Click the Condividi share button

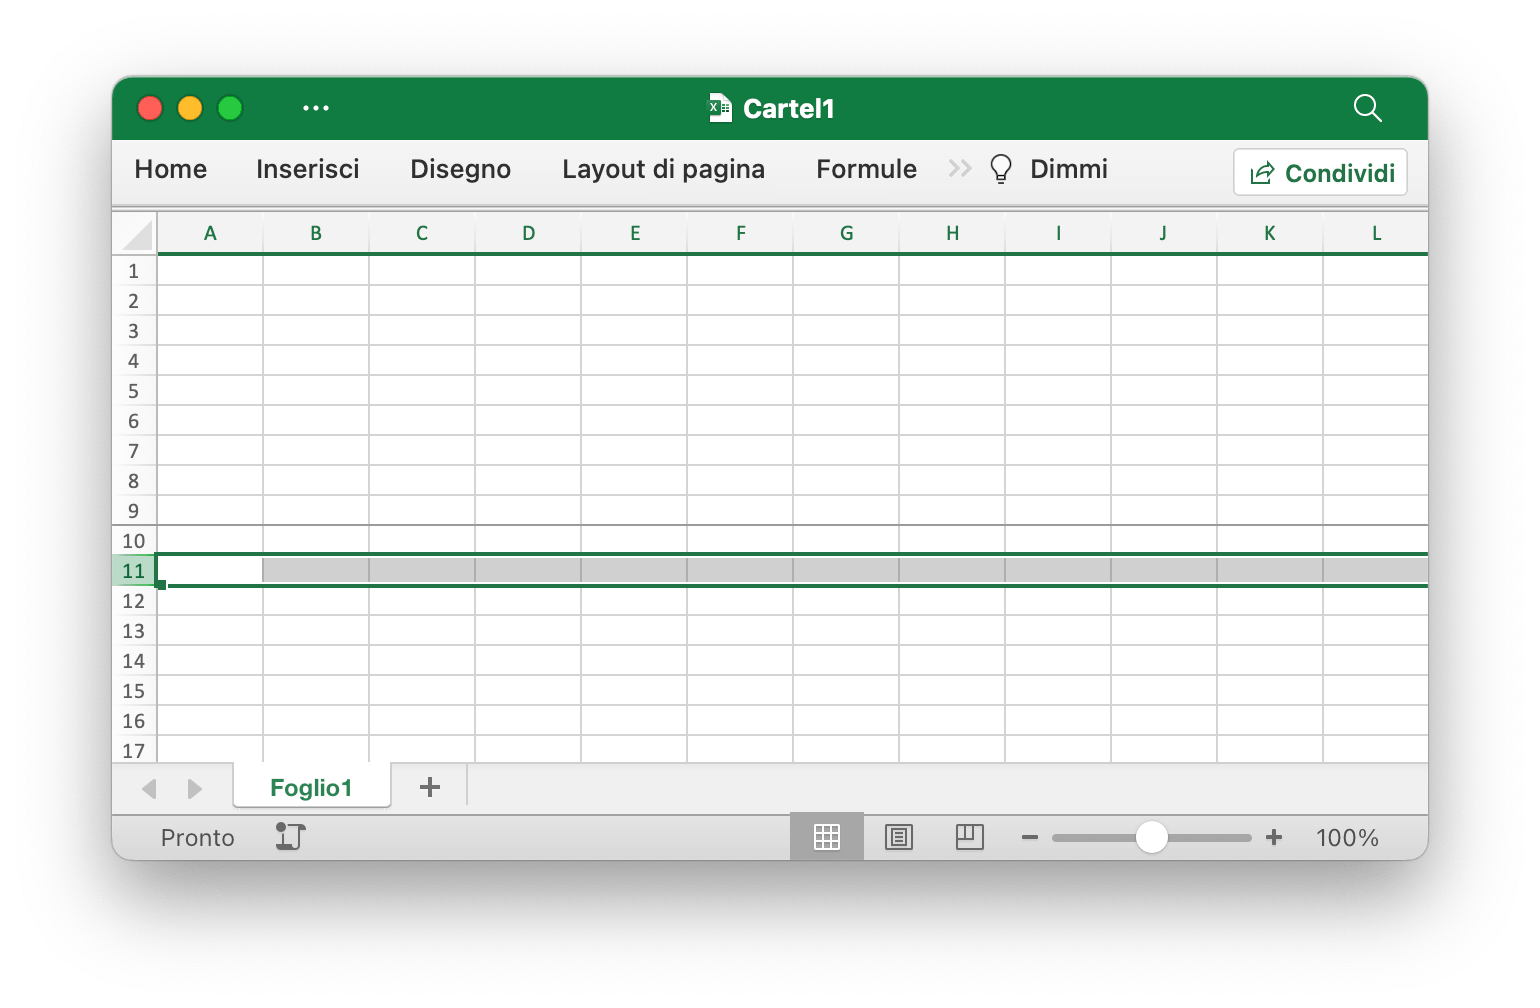1321,172
